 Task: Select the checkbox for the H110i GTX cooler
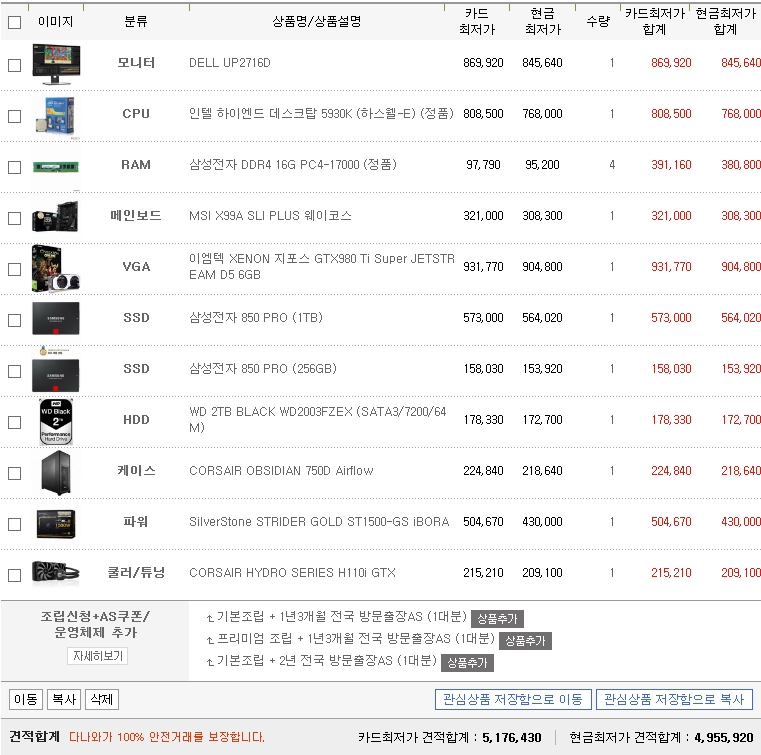pyautogui.click(x=15, y=575)
